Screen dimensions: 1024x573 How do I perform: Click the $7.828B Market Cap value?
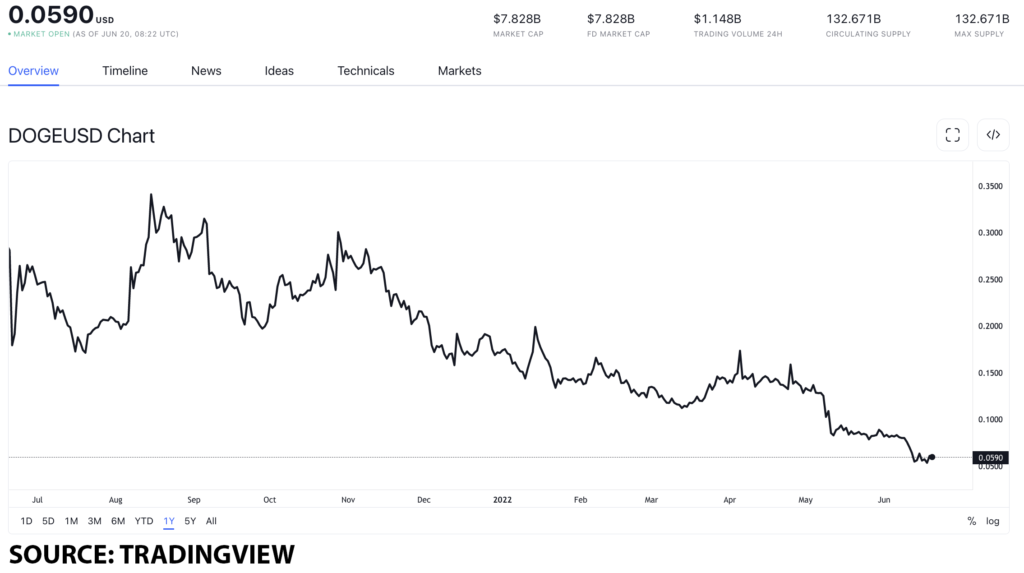[517, 19]
